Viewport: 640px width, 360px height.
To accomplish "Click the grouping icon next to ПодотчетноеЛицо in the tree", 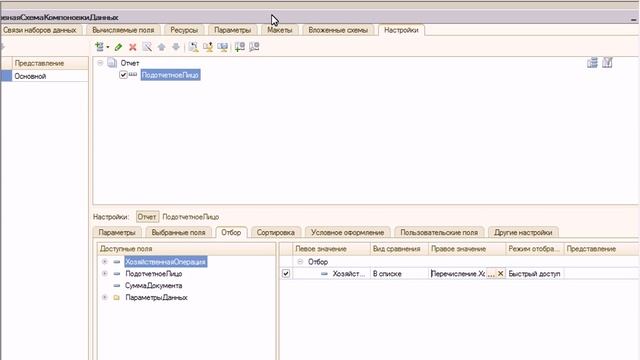I will (x=133, y=75).
